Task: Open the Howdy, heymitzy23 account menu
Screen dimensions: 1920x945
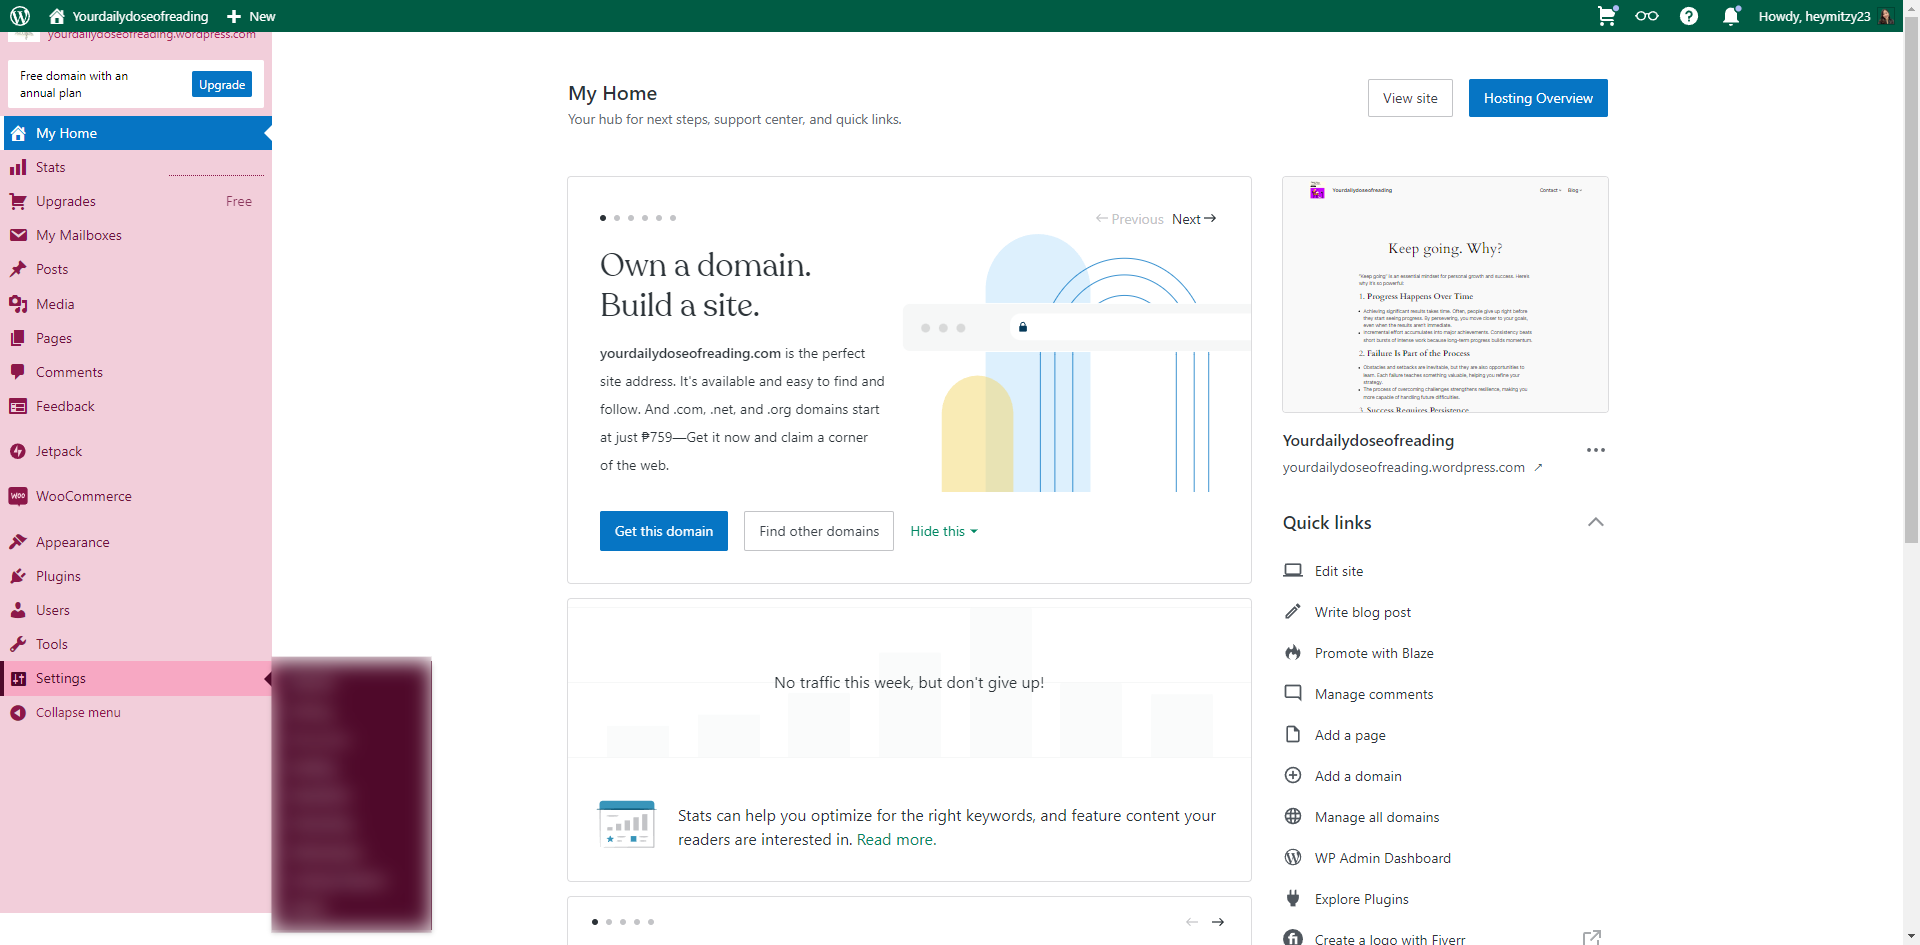Action: 1826,16
